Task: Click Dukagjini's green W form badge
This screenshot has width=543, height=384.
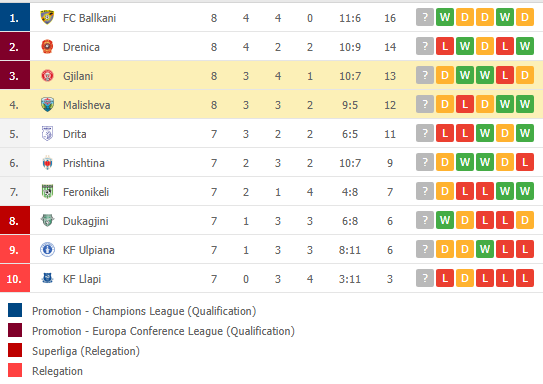Action: pos(445,220)
